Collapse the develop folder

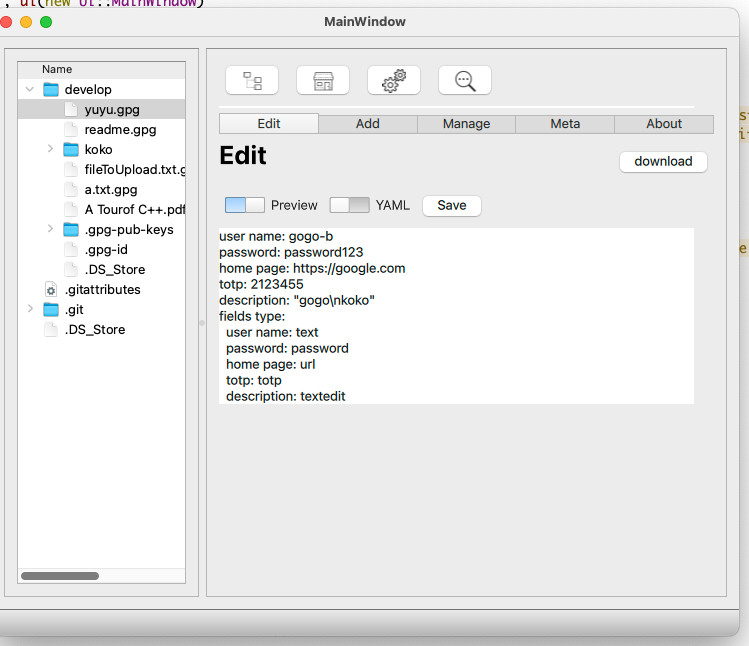coord(30,89)
